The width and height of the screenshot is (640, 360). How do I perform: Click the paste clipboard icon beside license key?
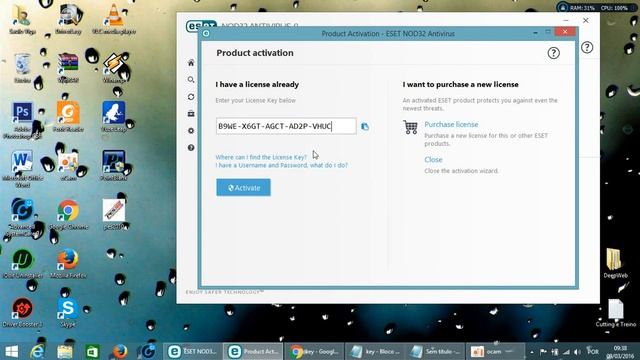point(365,127)
